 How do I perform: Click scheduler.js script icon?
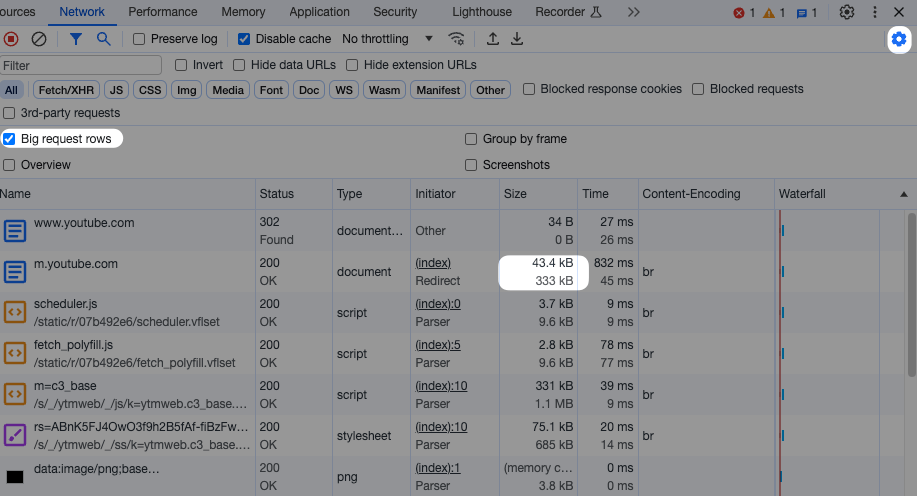point(15,313)
